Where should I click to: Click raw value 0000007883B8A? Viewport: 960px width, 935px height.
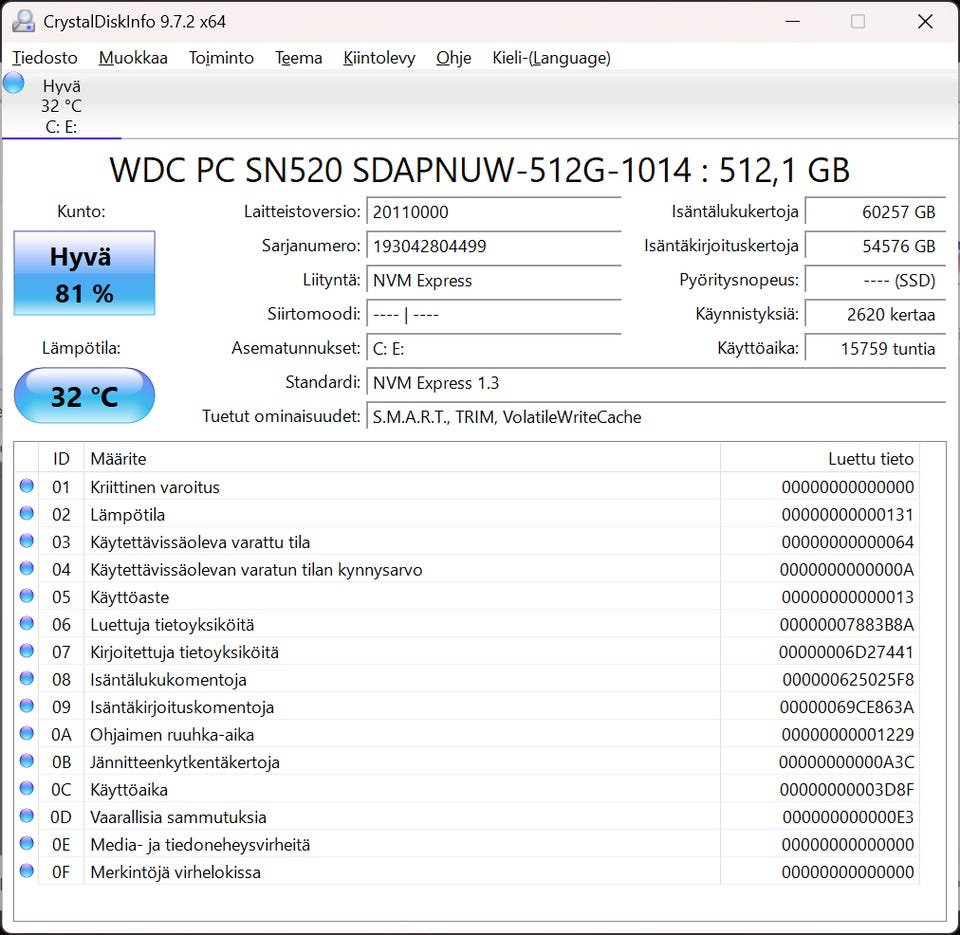point(847,625)
